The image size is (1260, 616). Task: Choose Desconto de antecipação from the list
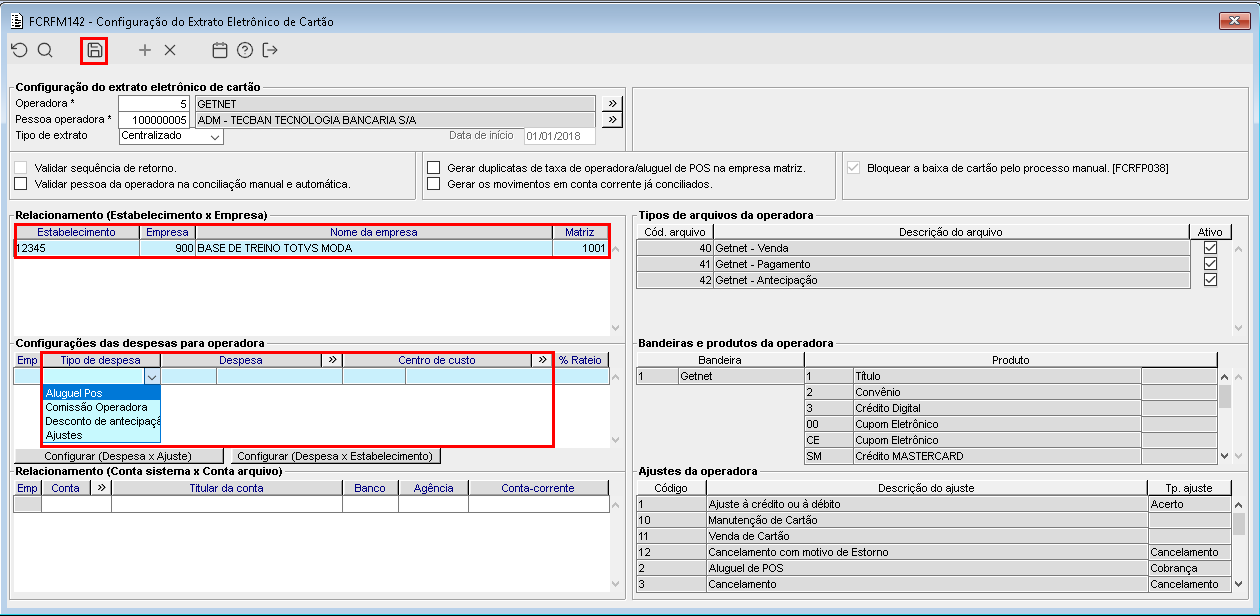tap(100, 421)
